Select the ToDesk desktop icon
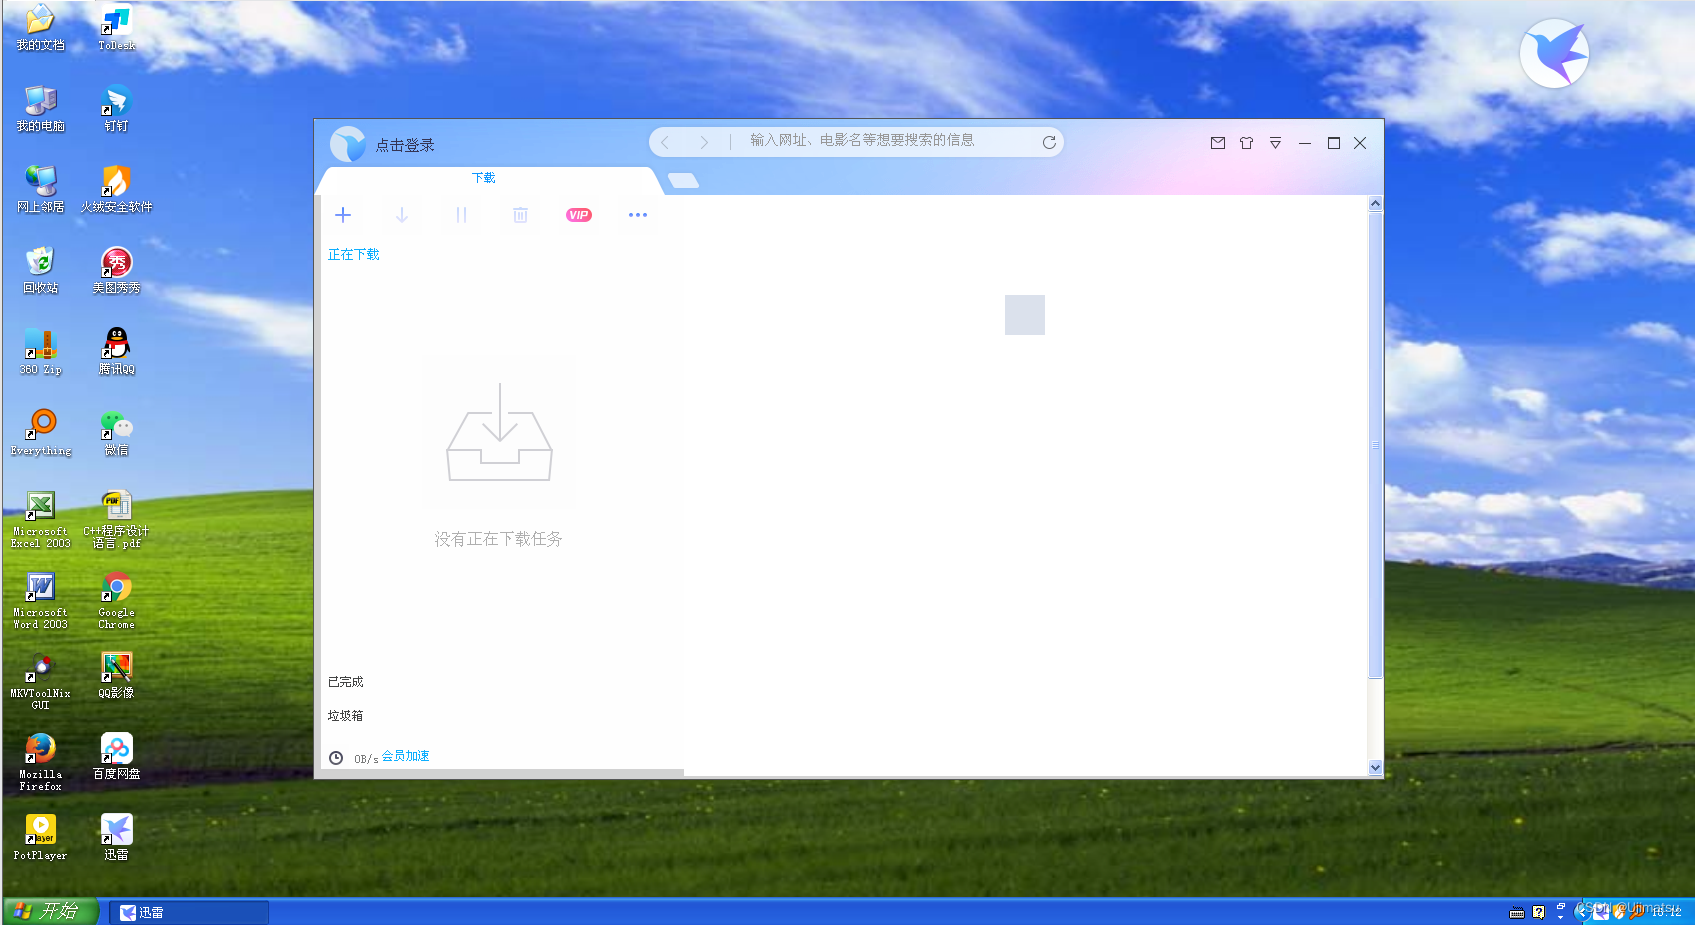The height and width of the screenshot is (925, 1695). (x=116, y=27)
